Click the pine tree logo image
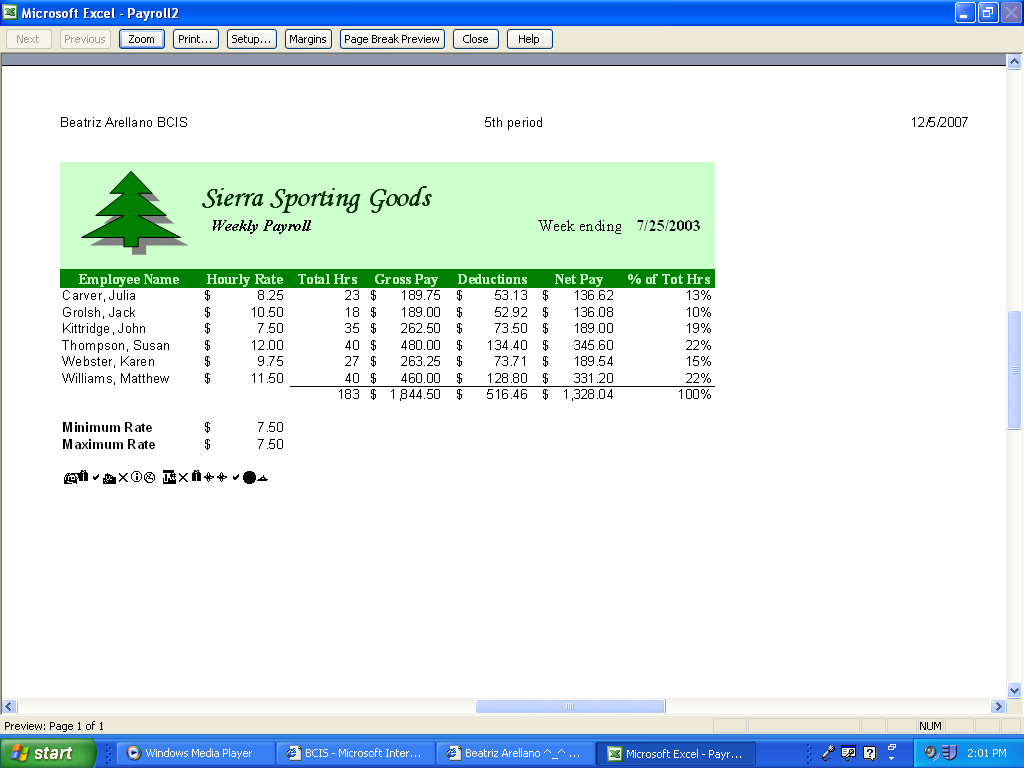The image size is (1024, 768). [x=134, y=212]
